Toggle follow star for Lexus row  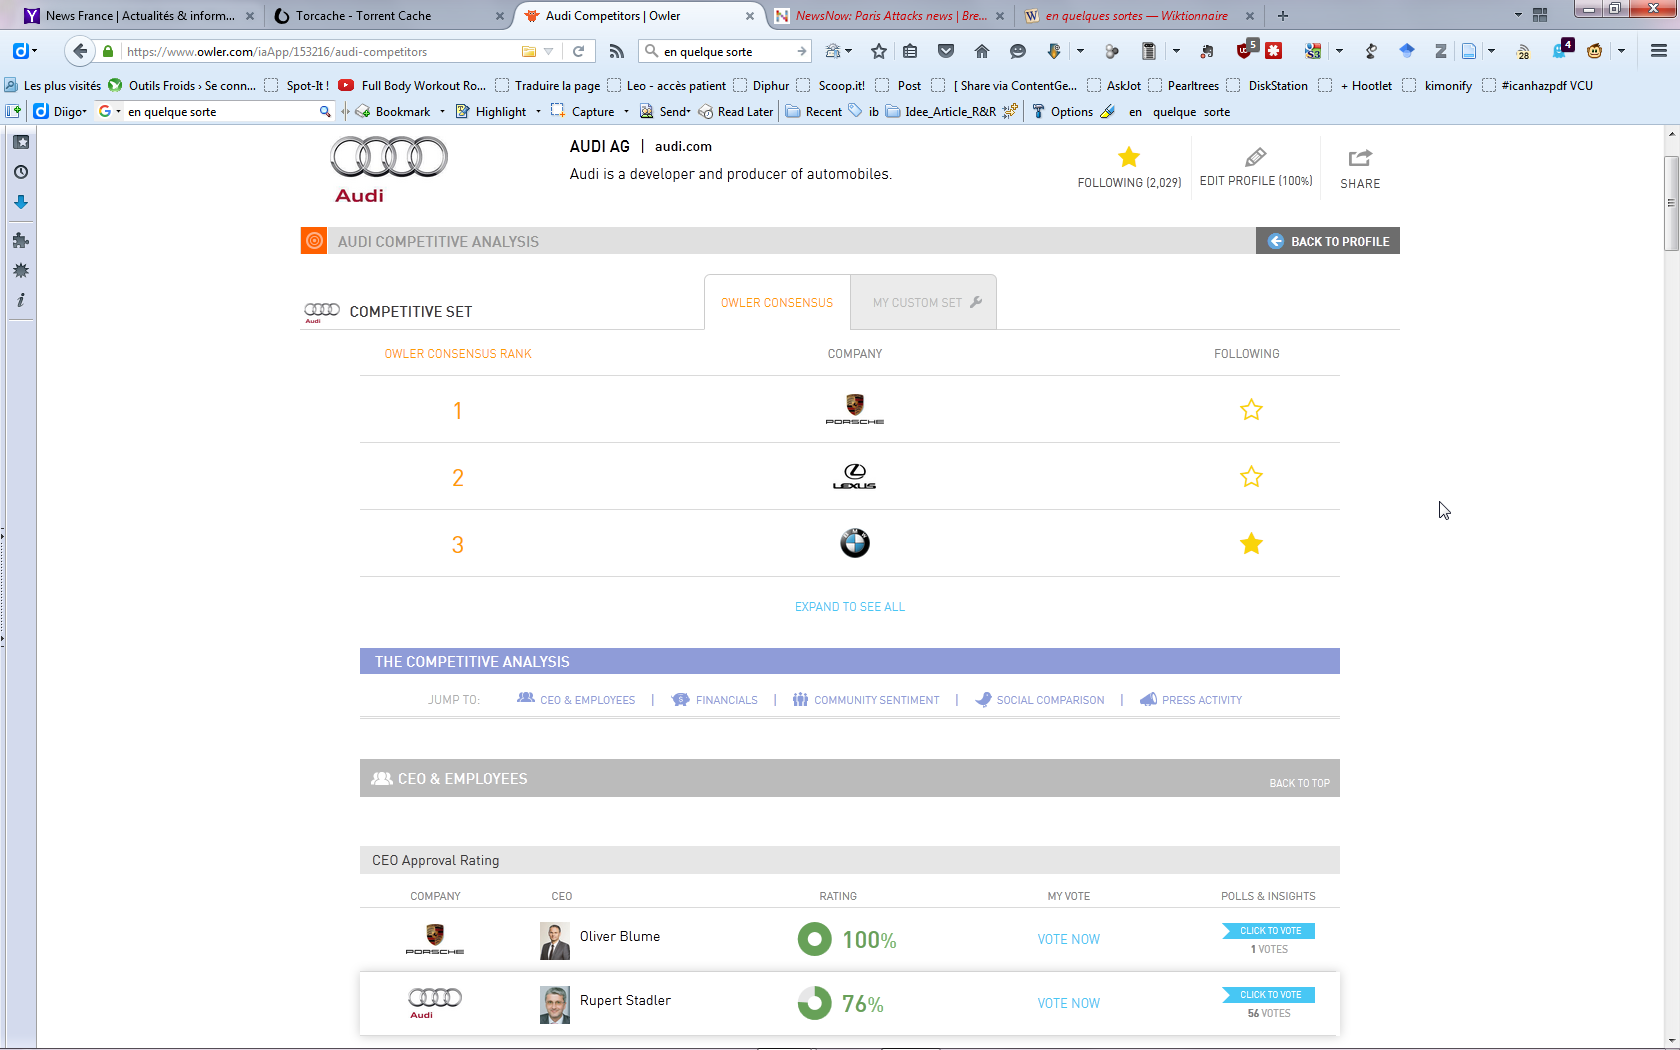click(x=1251, y=477)
